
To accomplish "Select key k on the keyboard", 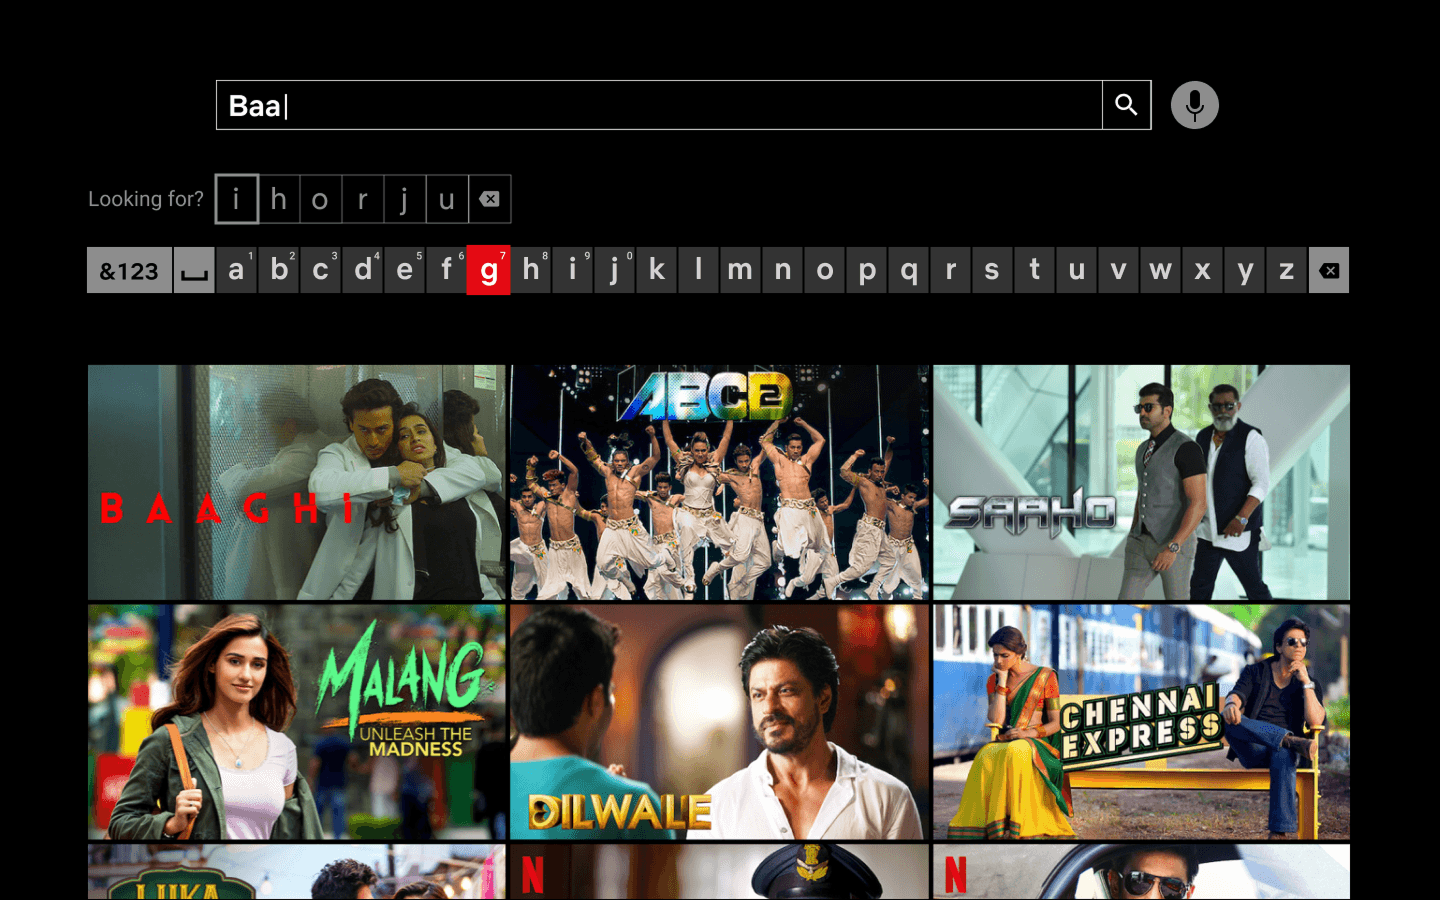I will [657, 270].
